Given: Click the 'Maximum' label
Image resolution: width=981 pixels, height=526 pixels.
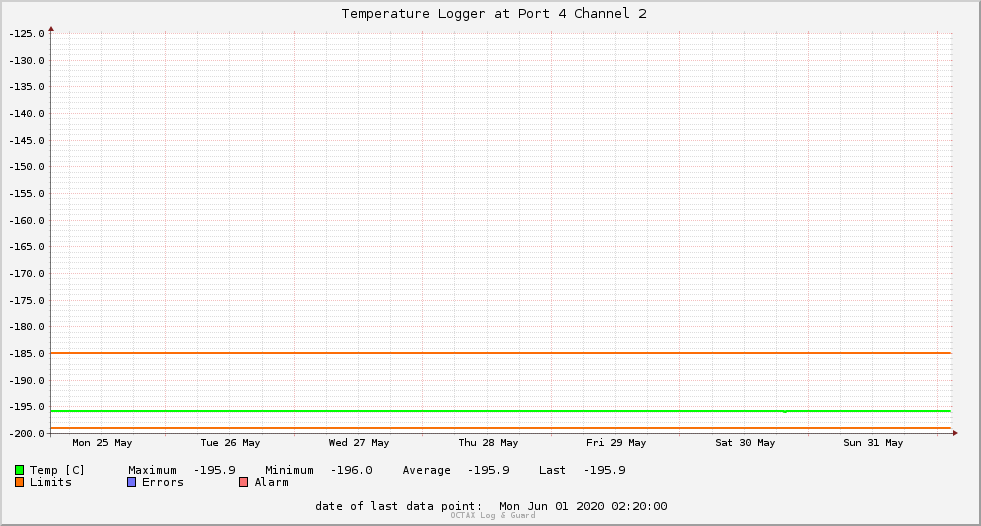Looking at the screenshot, I should [x=153, y=470].
